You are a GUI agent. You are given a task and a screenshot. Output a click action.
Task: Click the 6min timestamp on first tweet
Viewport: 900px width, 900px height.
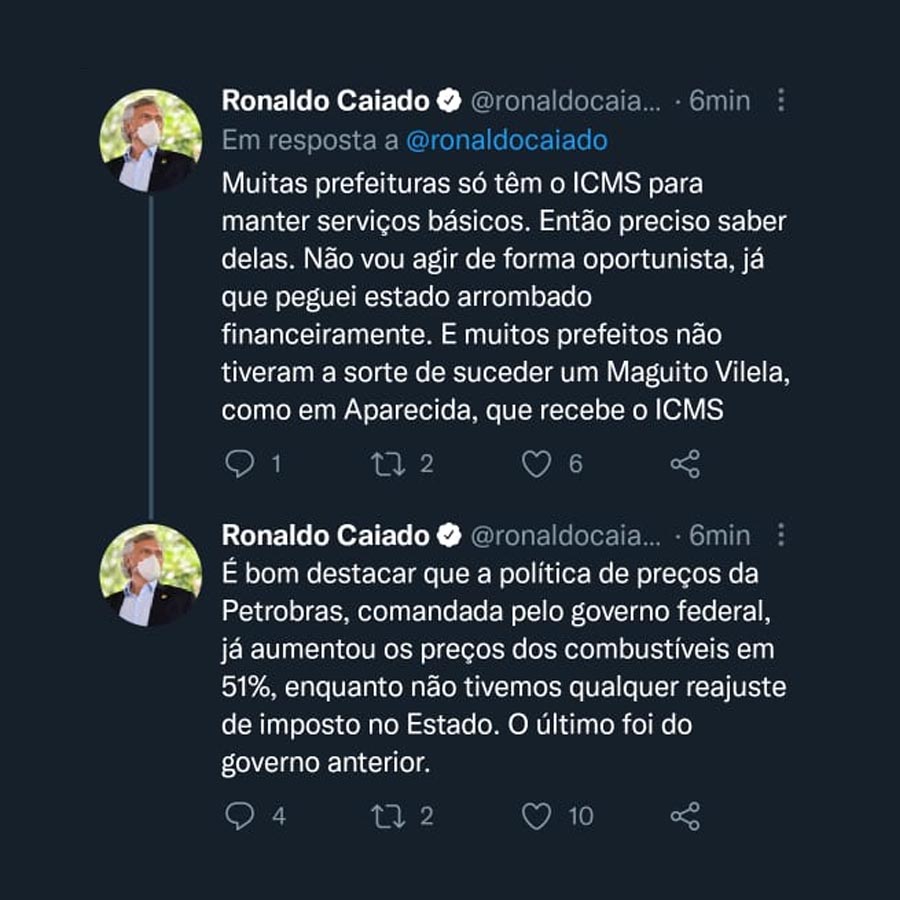click(720, 101)
